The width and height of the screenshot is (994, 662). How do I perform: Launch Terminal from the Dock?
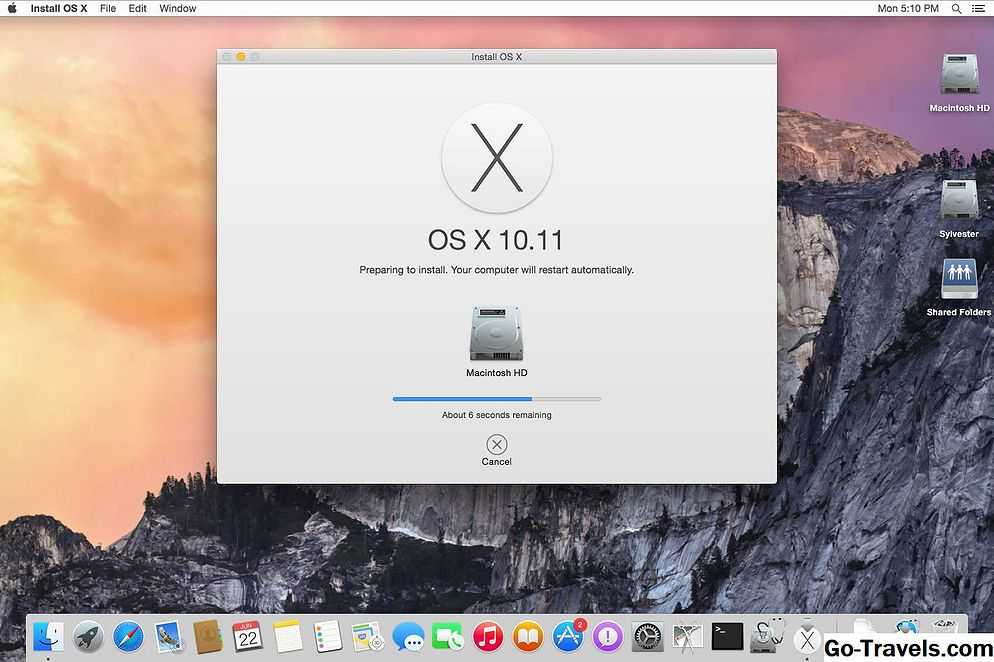pyautogui.click(x=727, y=636)
